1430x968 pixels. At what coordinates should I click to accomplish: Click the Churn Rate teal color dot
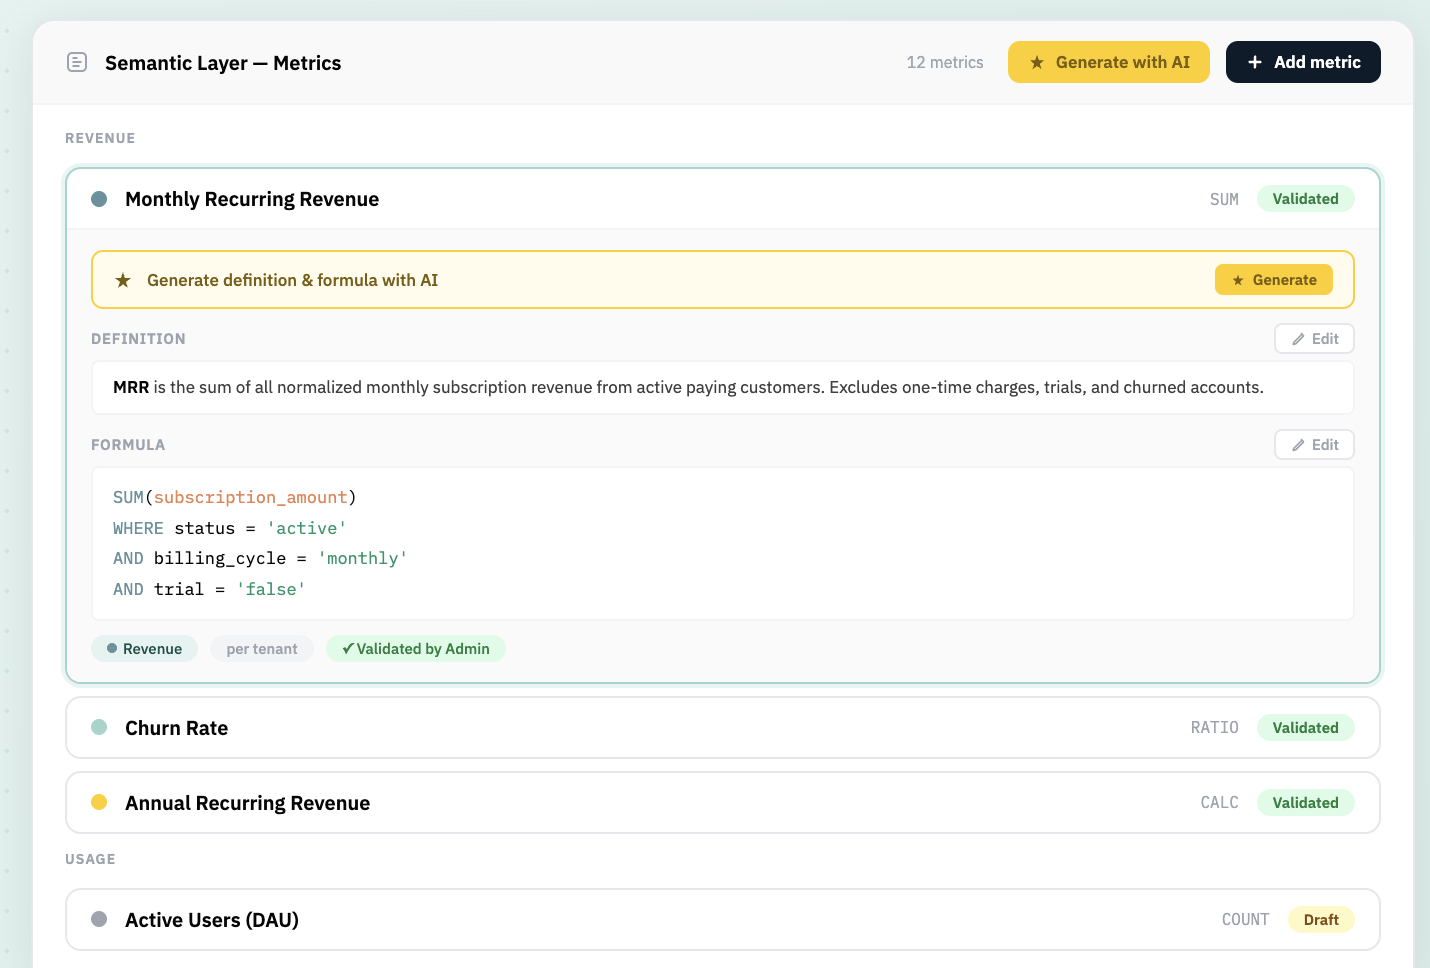(99, 727)
